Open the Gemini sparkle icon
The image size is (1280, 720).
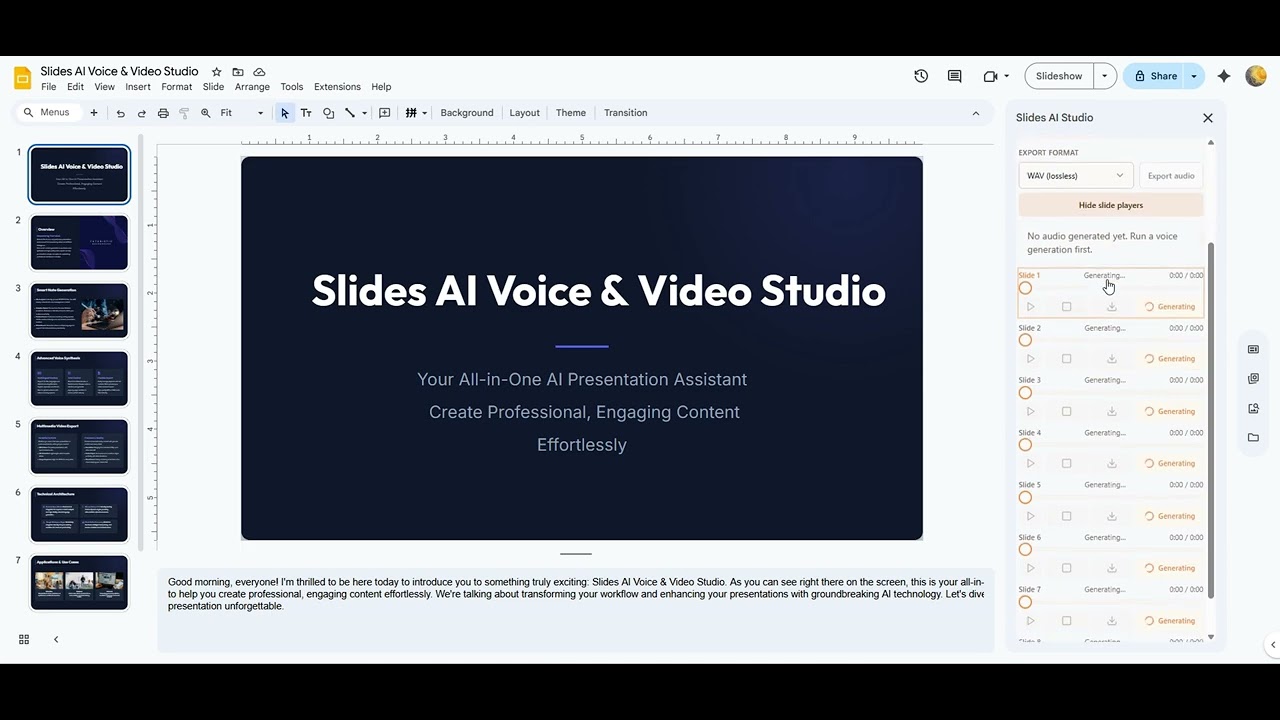click(x=1224, y=76)
